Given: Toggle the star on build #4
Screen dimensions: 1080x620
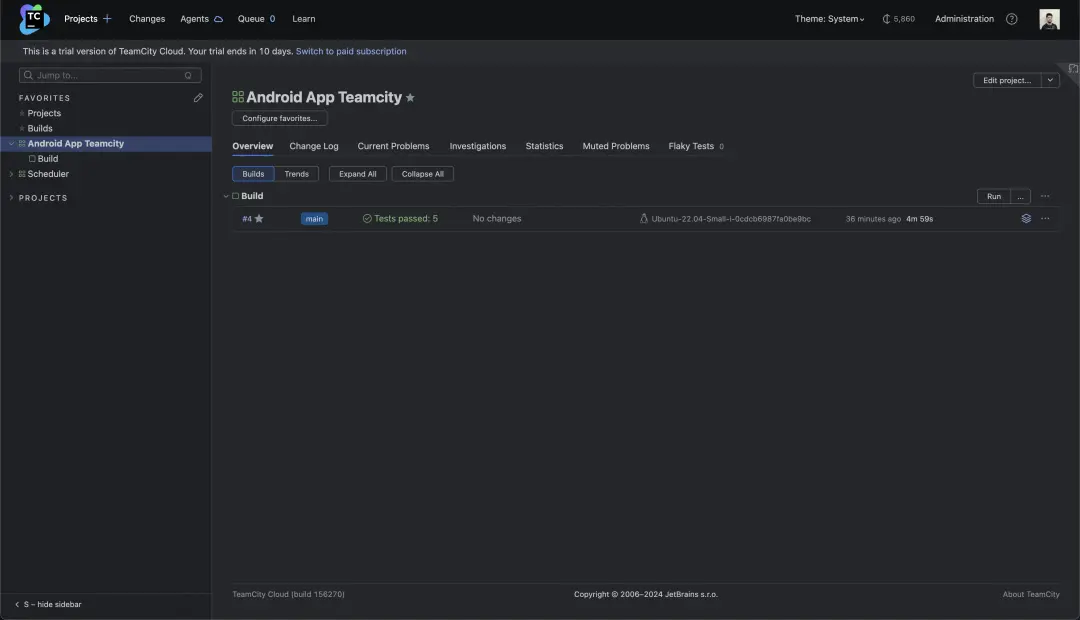Looking at the screenshot, I should 259,219.
